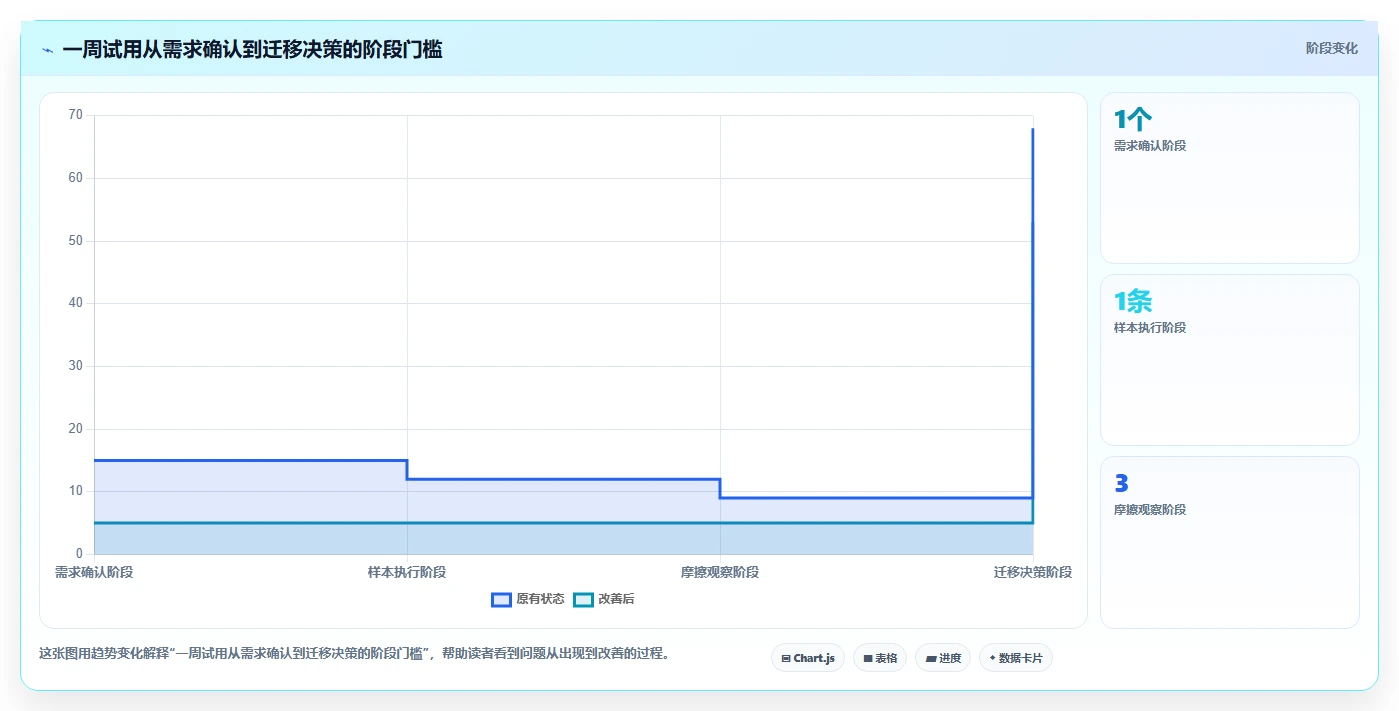Toggle the 原有状态 legend item
This screenshot has width=1399, height=711.
pos(528,599)
